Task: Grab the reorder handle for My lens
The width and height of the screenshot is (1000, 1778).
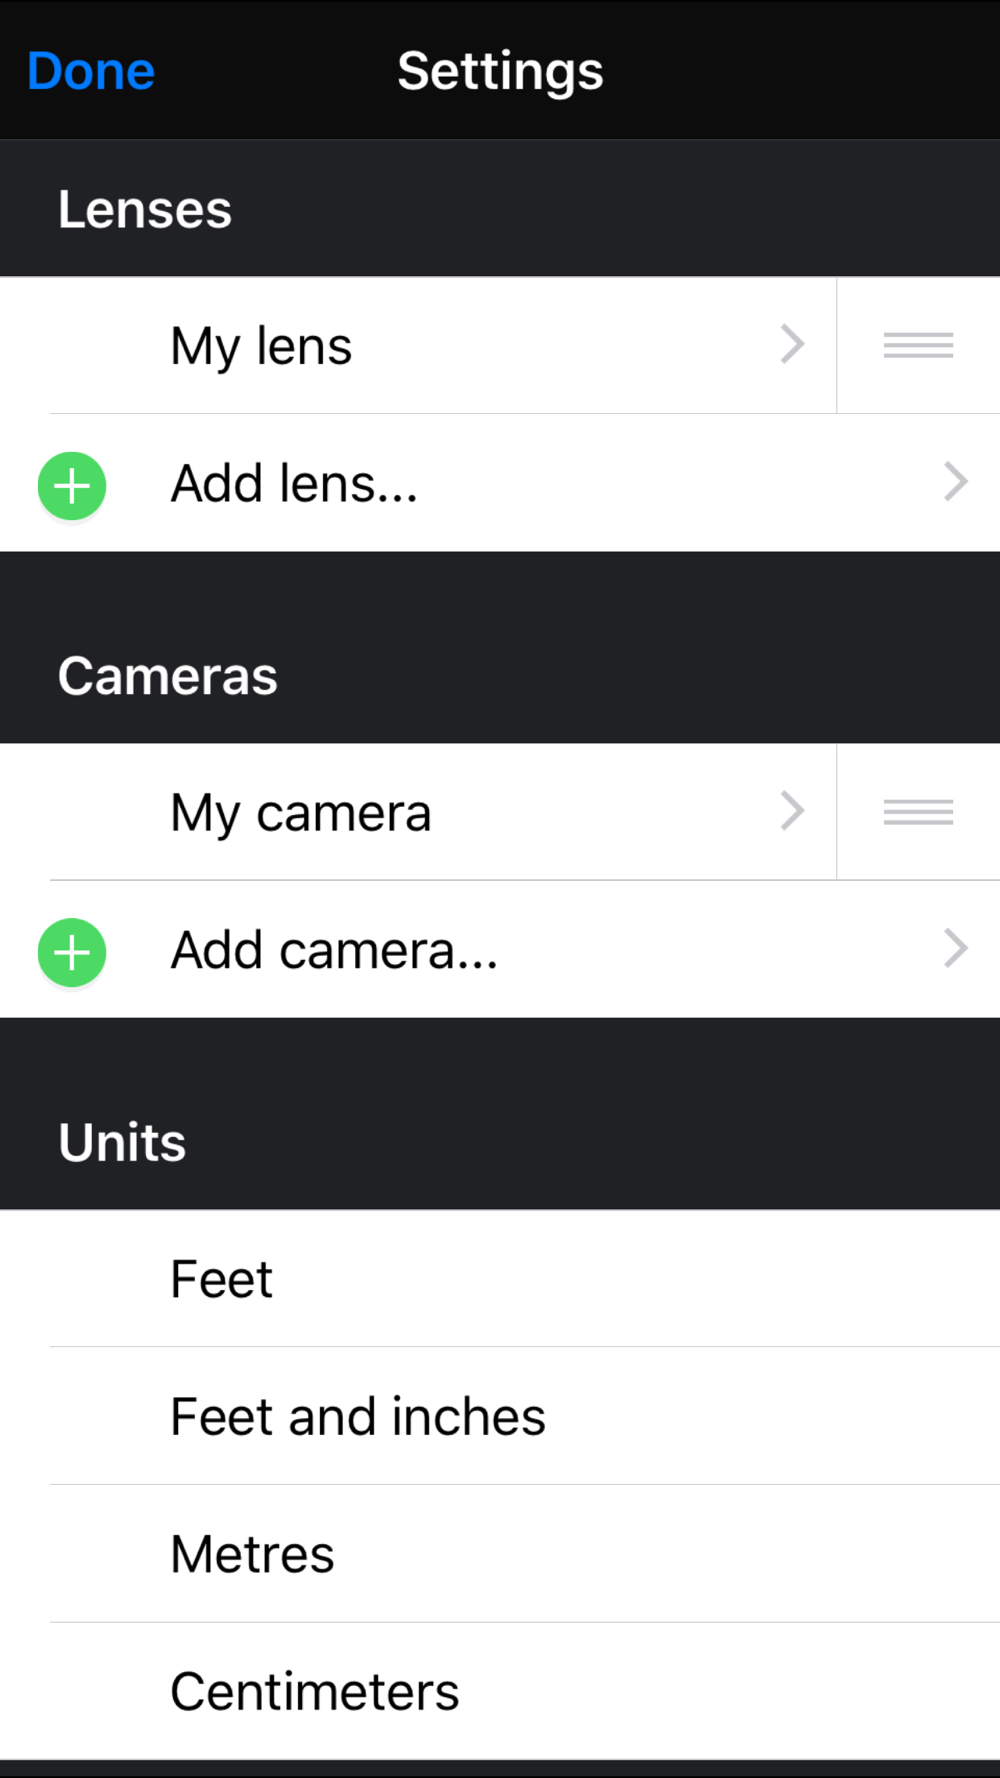Action: click(x=918, y=345)
